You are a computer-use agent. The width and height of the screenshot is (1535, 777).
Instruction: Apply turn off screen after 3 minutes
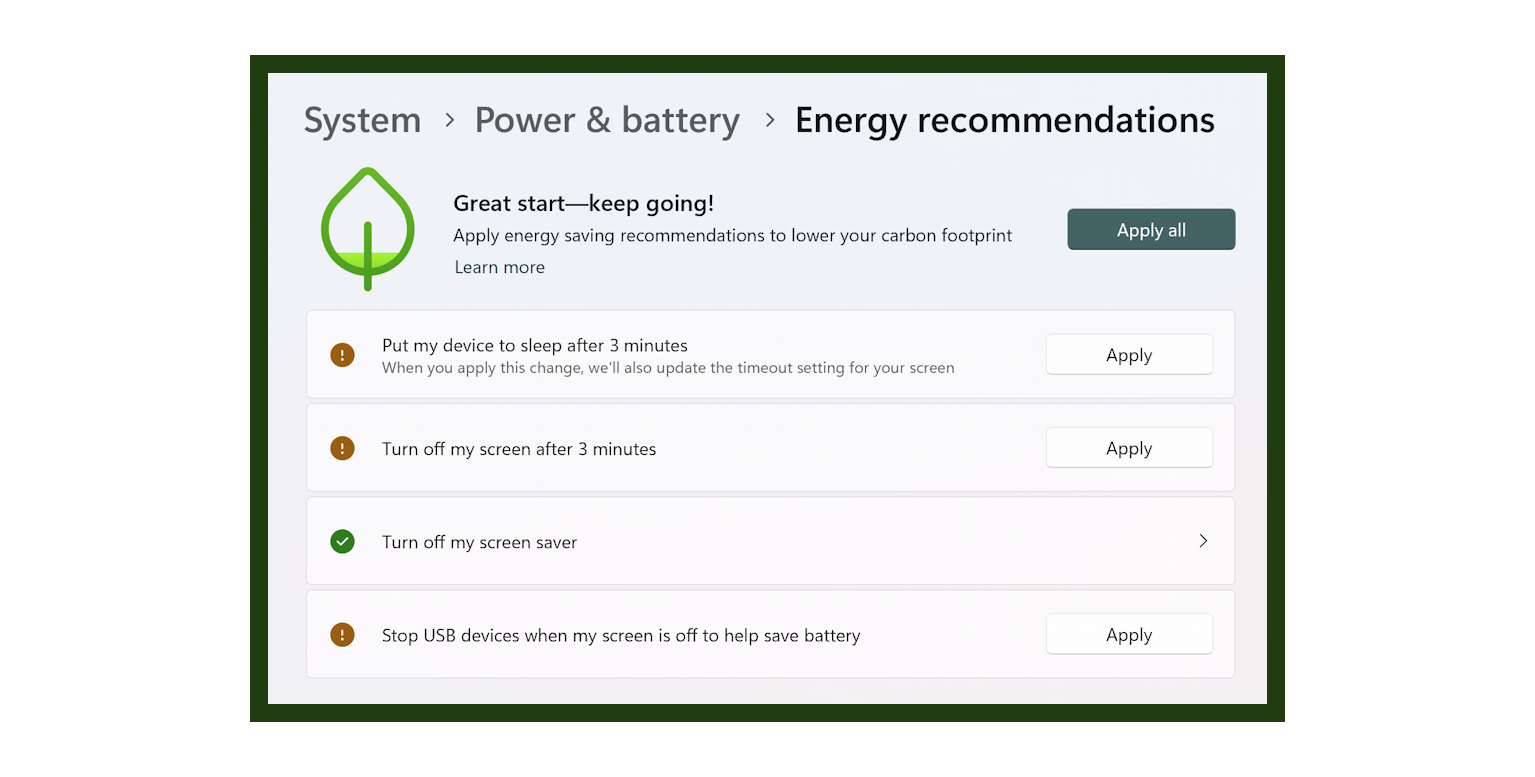pyautogui.click(x=1129, y=448)
